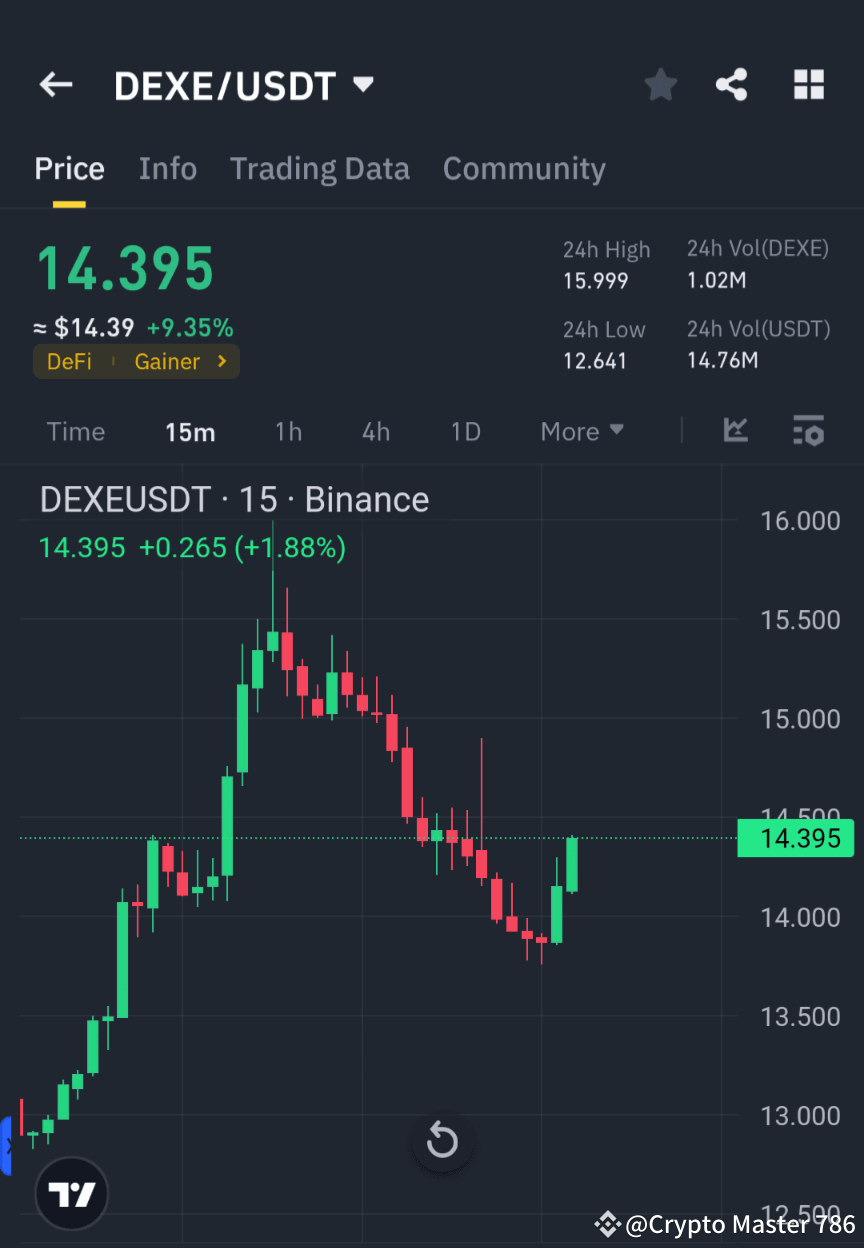The image size is (864, 1248).
Task: Toggle the 15m timeframe selection
Action: [x=190, y=431]
